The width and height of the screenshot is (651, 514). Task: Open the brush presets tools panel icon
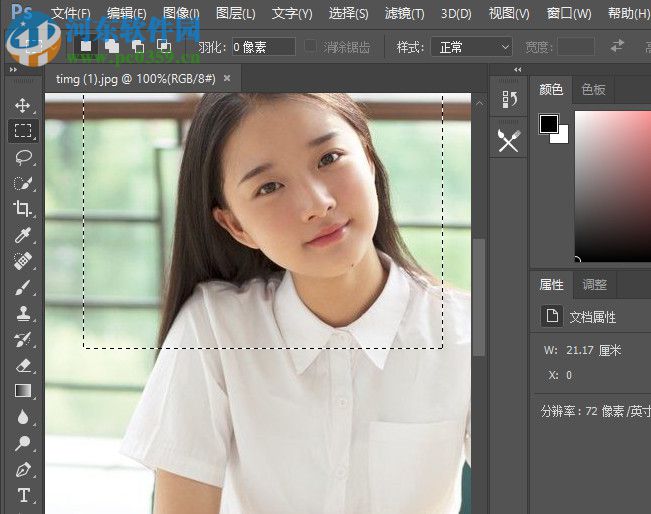pos(509,141)
